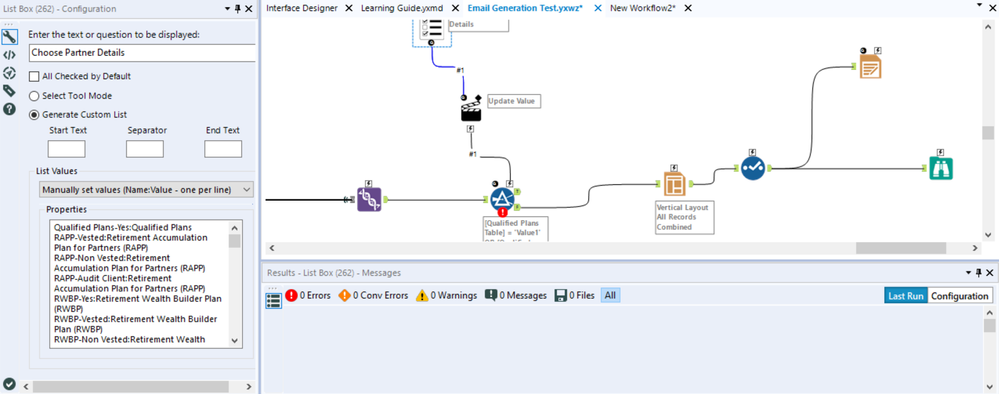
Task: Click the Configuration button in Results
Action: point(959,296)
